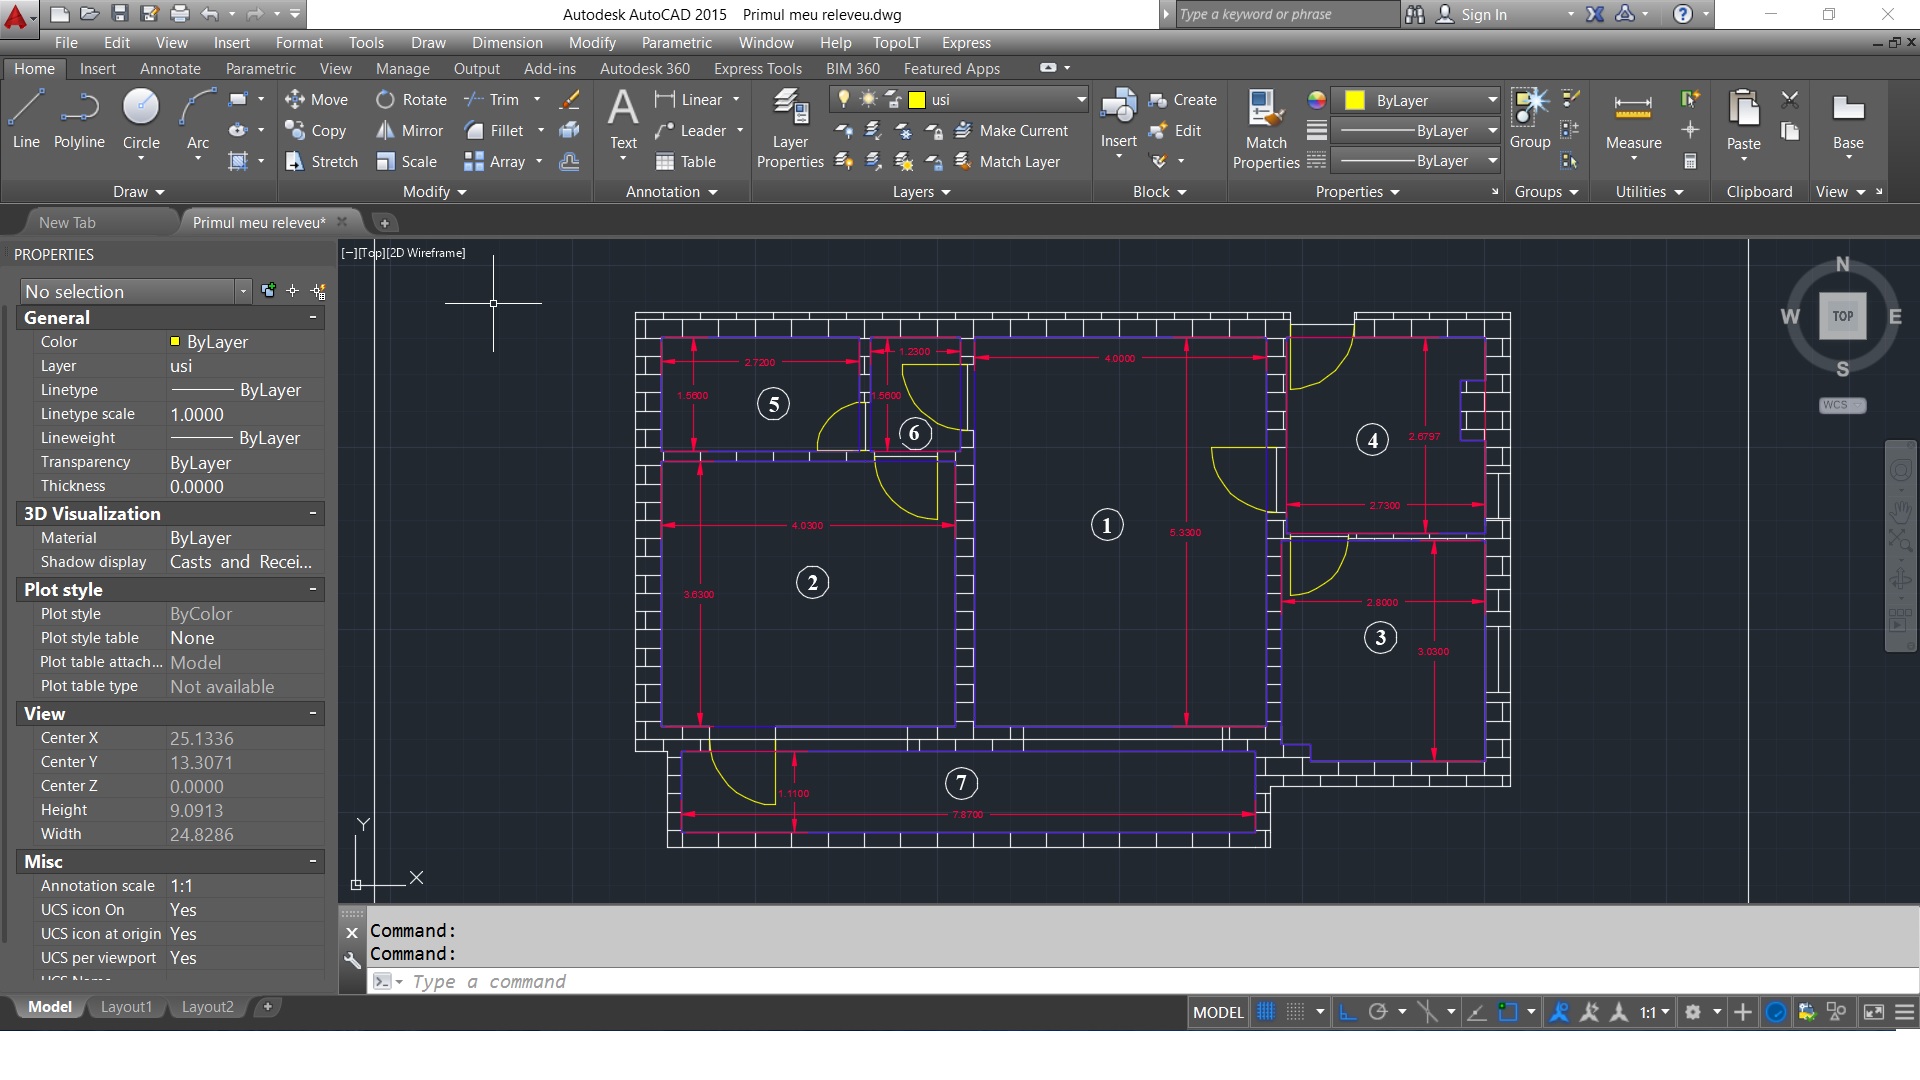The height and width of the screenshot is (1080, 1920).
Task: Click the Make Current layer button
Action: pos(1012,131)
